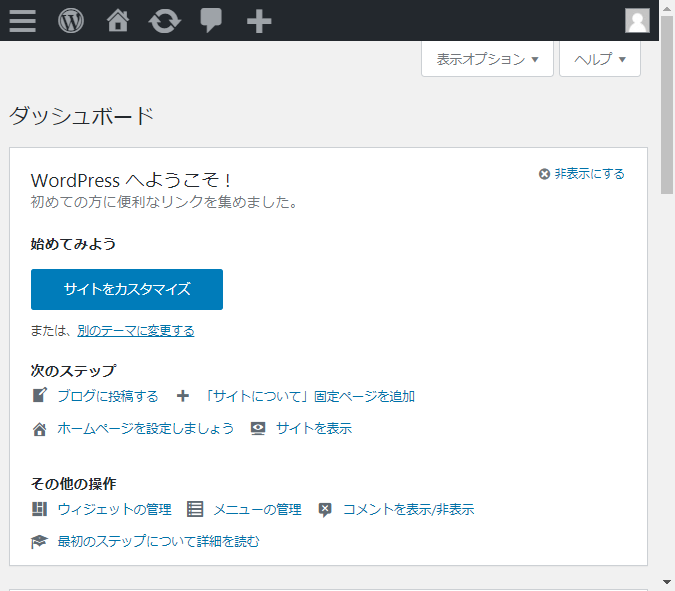675x591 pixels.
Task: Dismiss the welcome panel via 非表示にする
Action: point(581,174)
